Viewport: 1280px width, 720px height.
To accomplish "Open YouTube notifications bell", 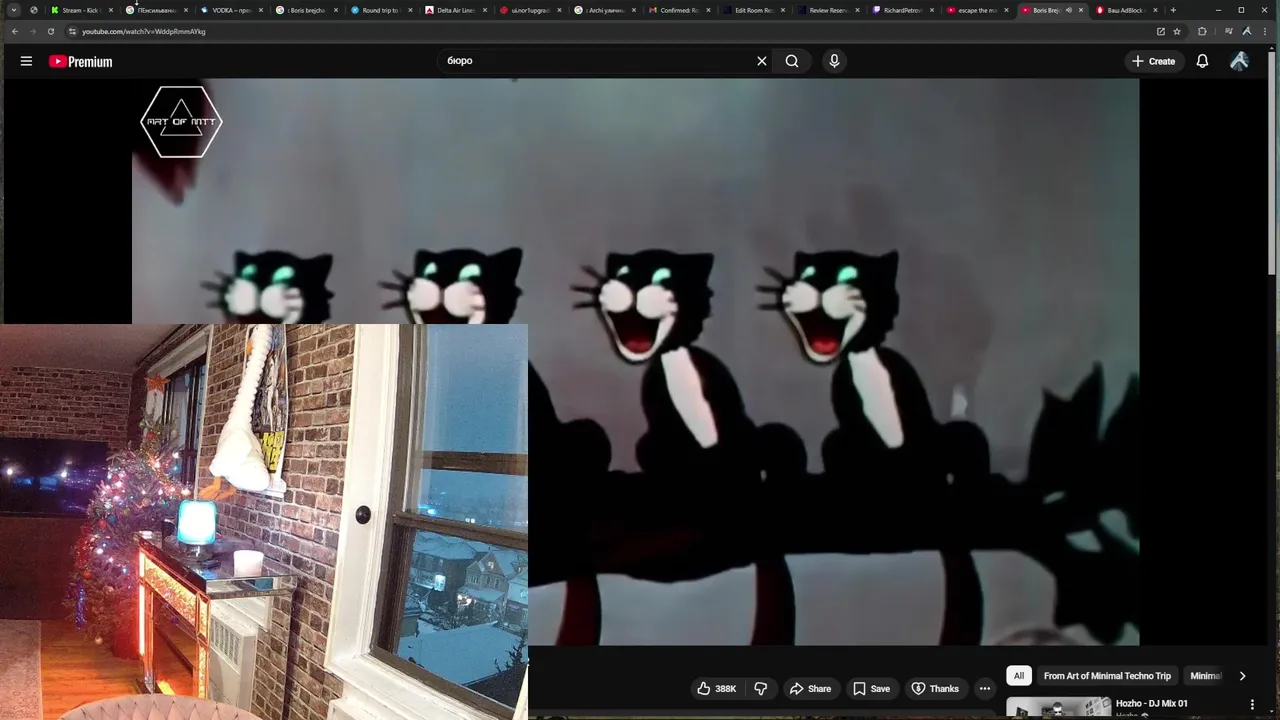I will 1202,61.
